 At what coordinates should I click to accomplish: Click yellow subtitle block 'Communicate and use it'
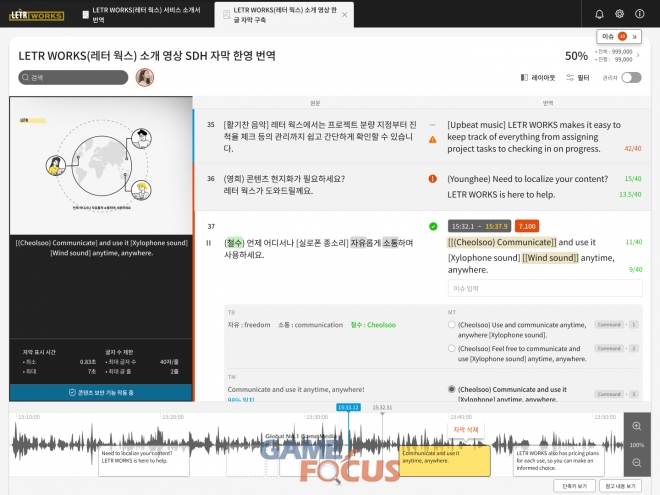click(444, 461)
